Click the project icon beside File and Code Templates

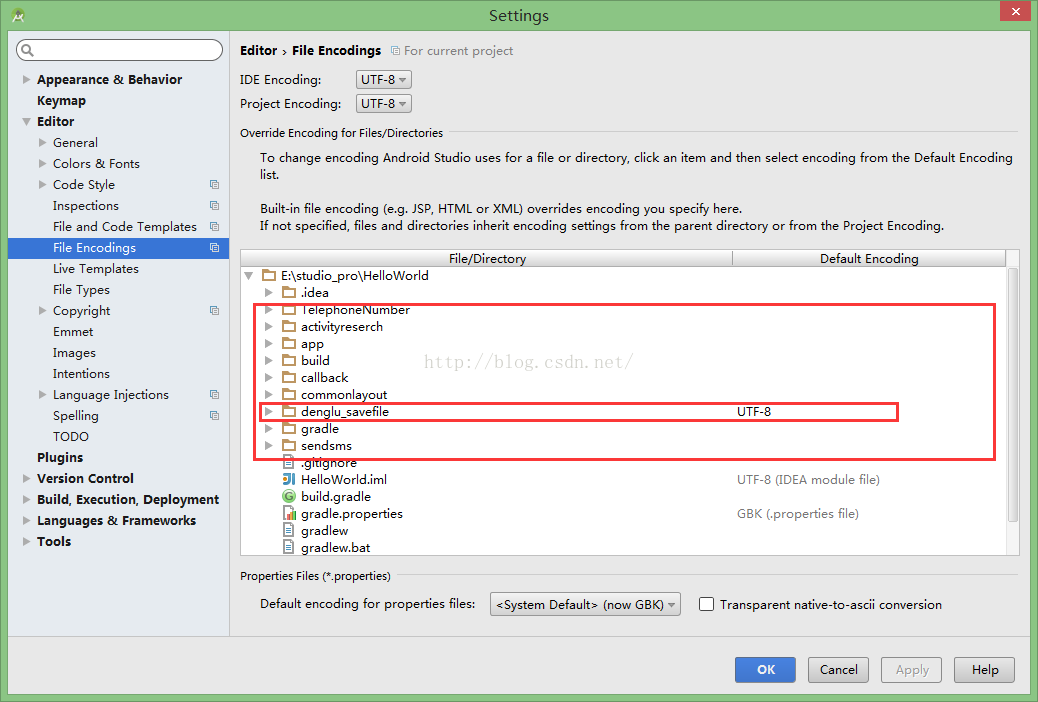[x=214, y=226]
